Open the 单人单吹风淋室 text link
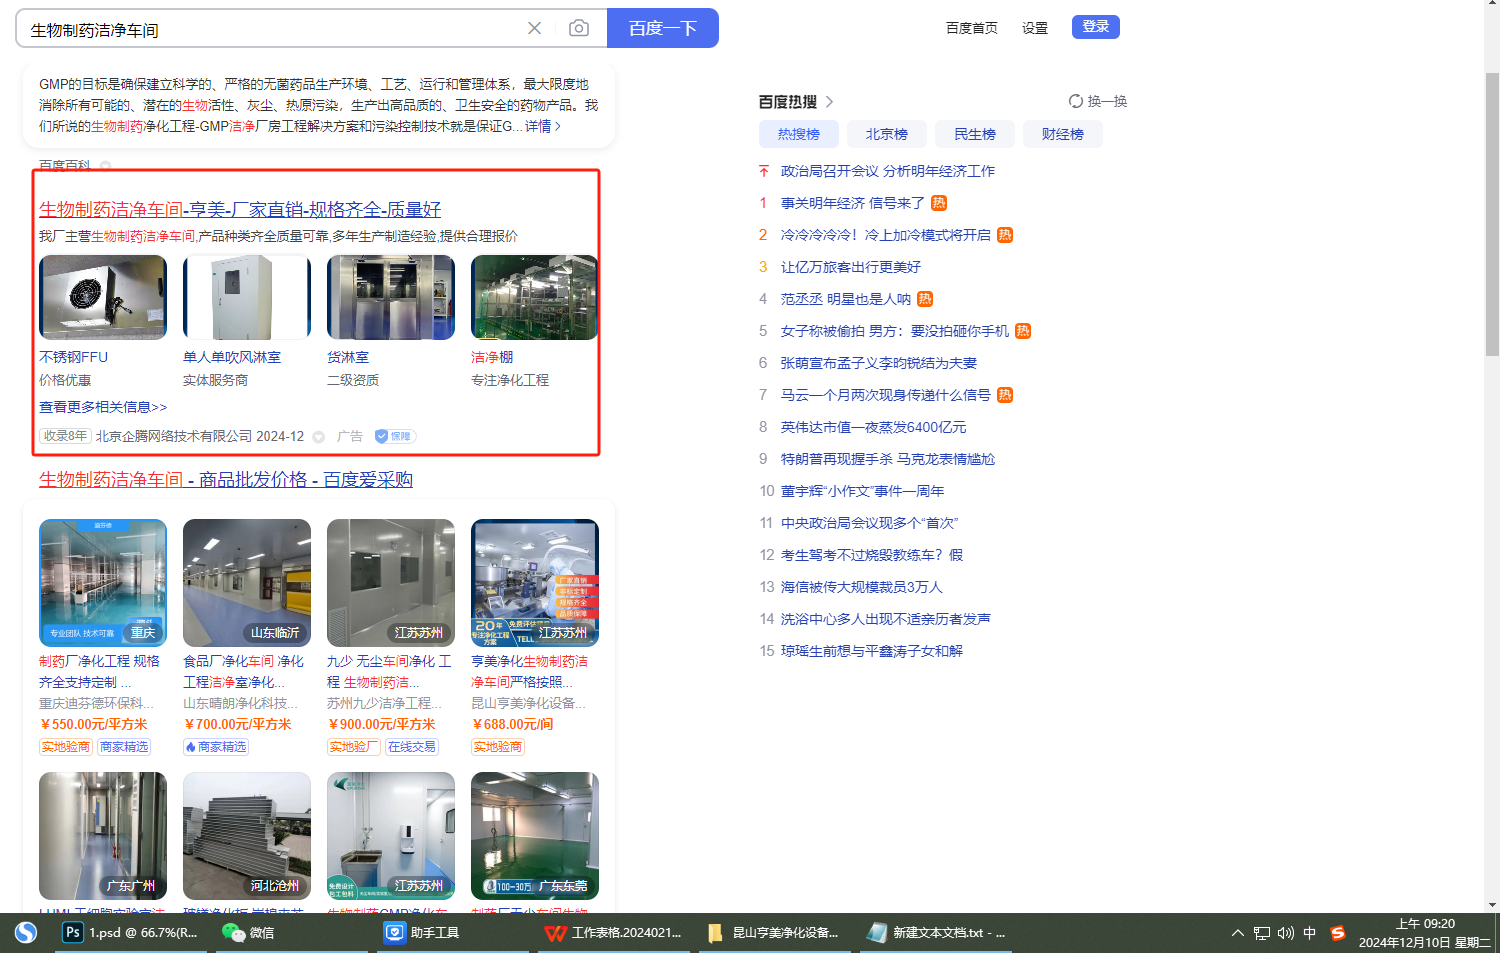 (x=232, y=357)
